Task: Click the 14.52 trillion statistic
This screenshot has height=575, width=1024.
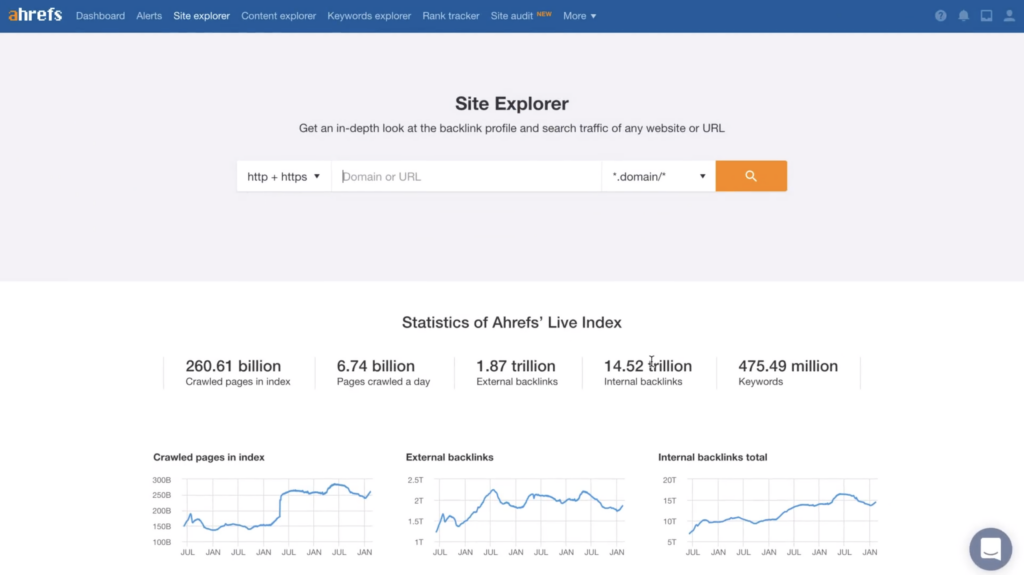Action: click(x=648, y=366)
